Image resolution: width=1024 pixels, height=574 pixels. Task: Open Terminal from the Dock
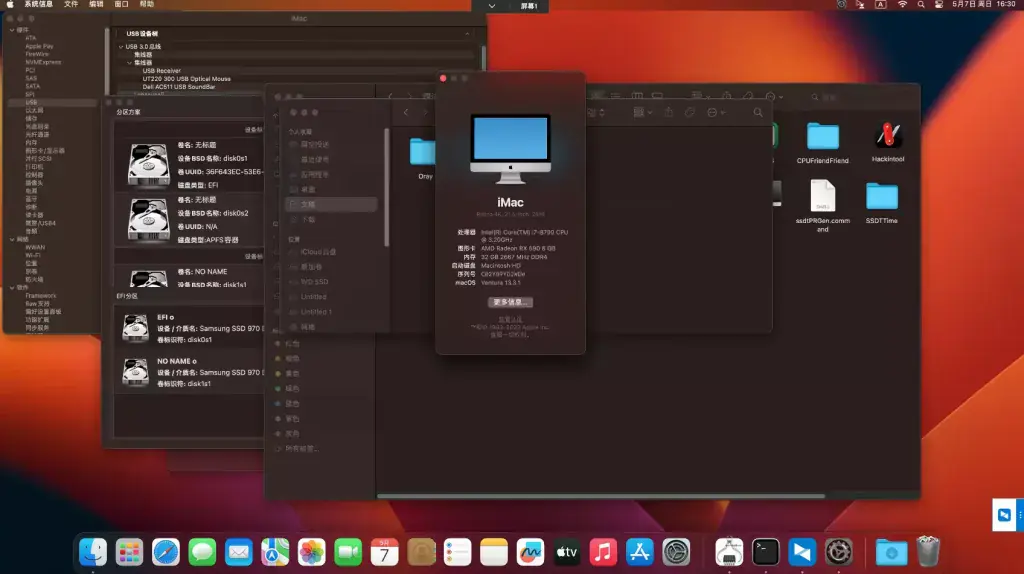(765, 552)
